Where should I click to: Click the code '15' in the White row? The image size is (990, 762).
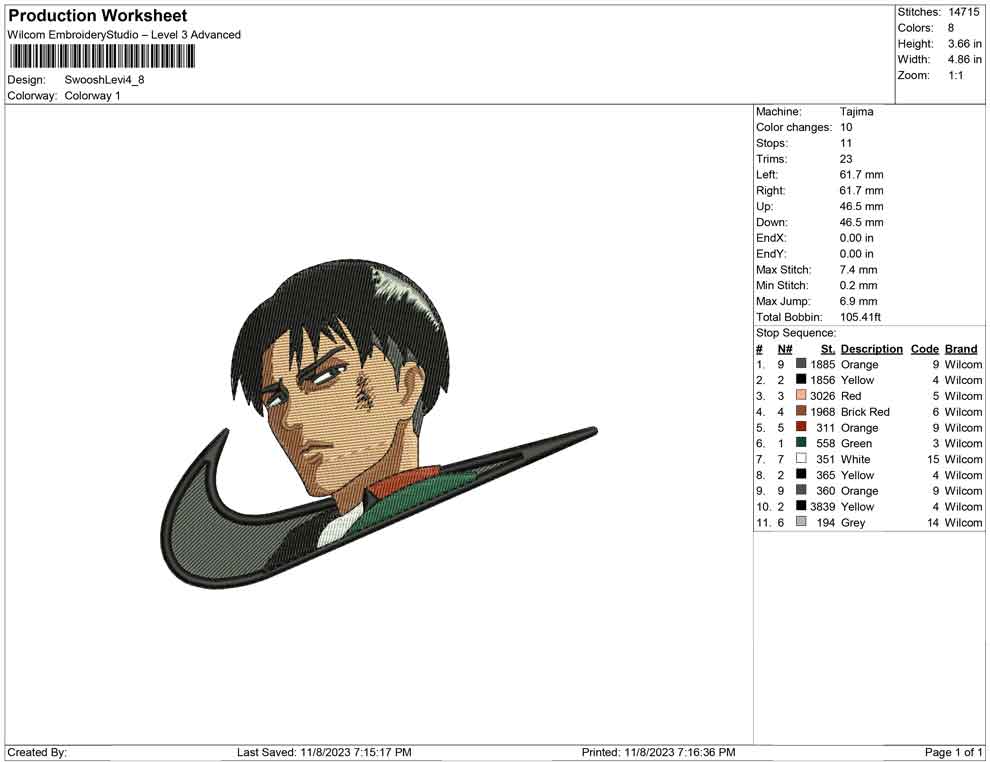(933, 459)
